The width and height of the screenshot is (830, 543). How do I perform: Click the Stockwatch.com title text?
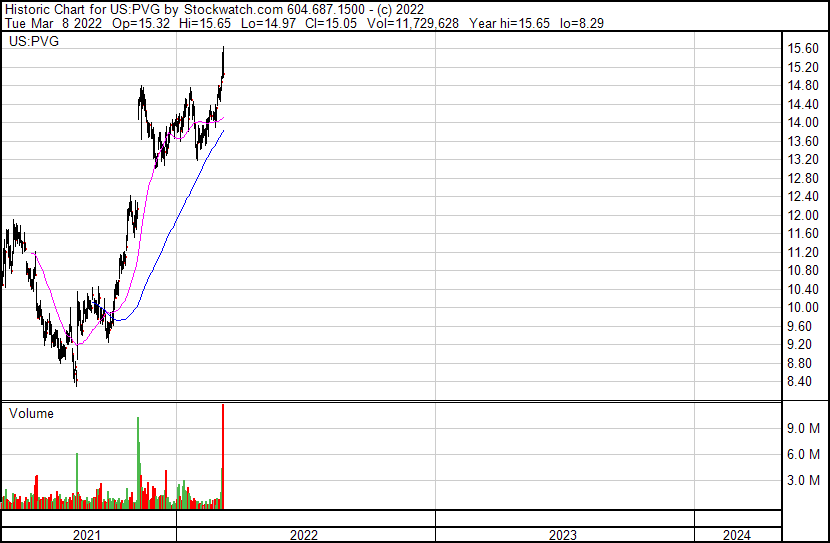[233, 10]
